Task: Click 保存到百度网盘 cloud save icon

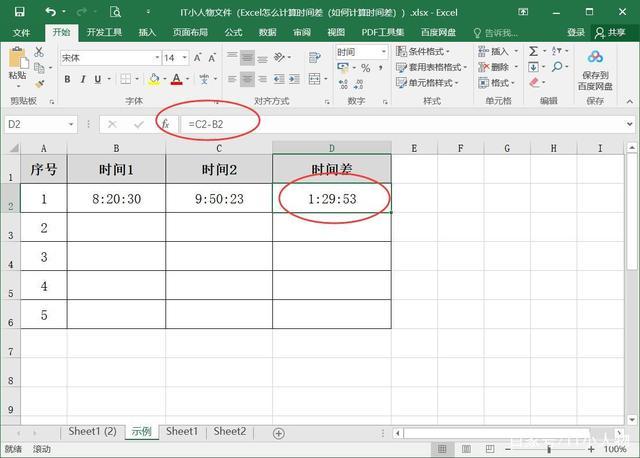Action: tap(595, 69)
